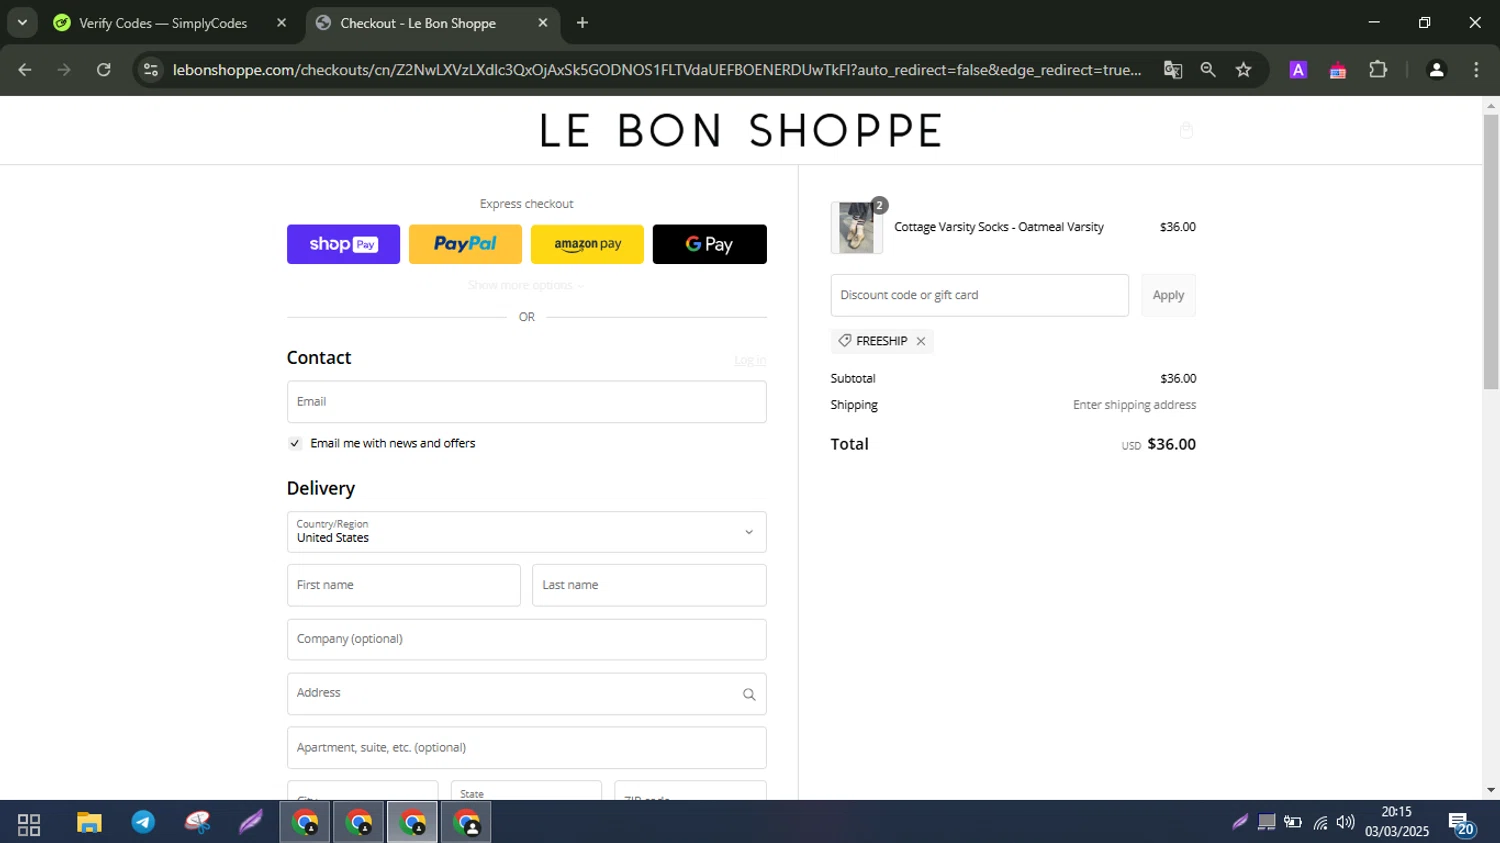View site information icon in address bar

point(151,70)
